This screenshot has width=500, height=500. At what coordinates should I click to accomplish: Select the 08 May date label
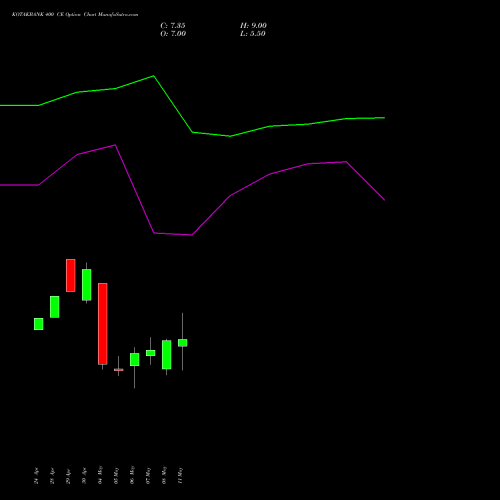tap(164, 475)
